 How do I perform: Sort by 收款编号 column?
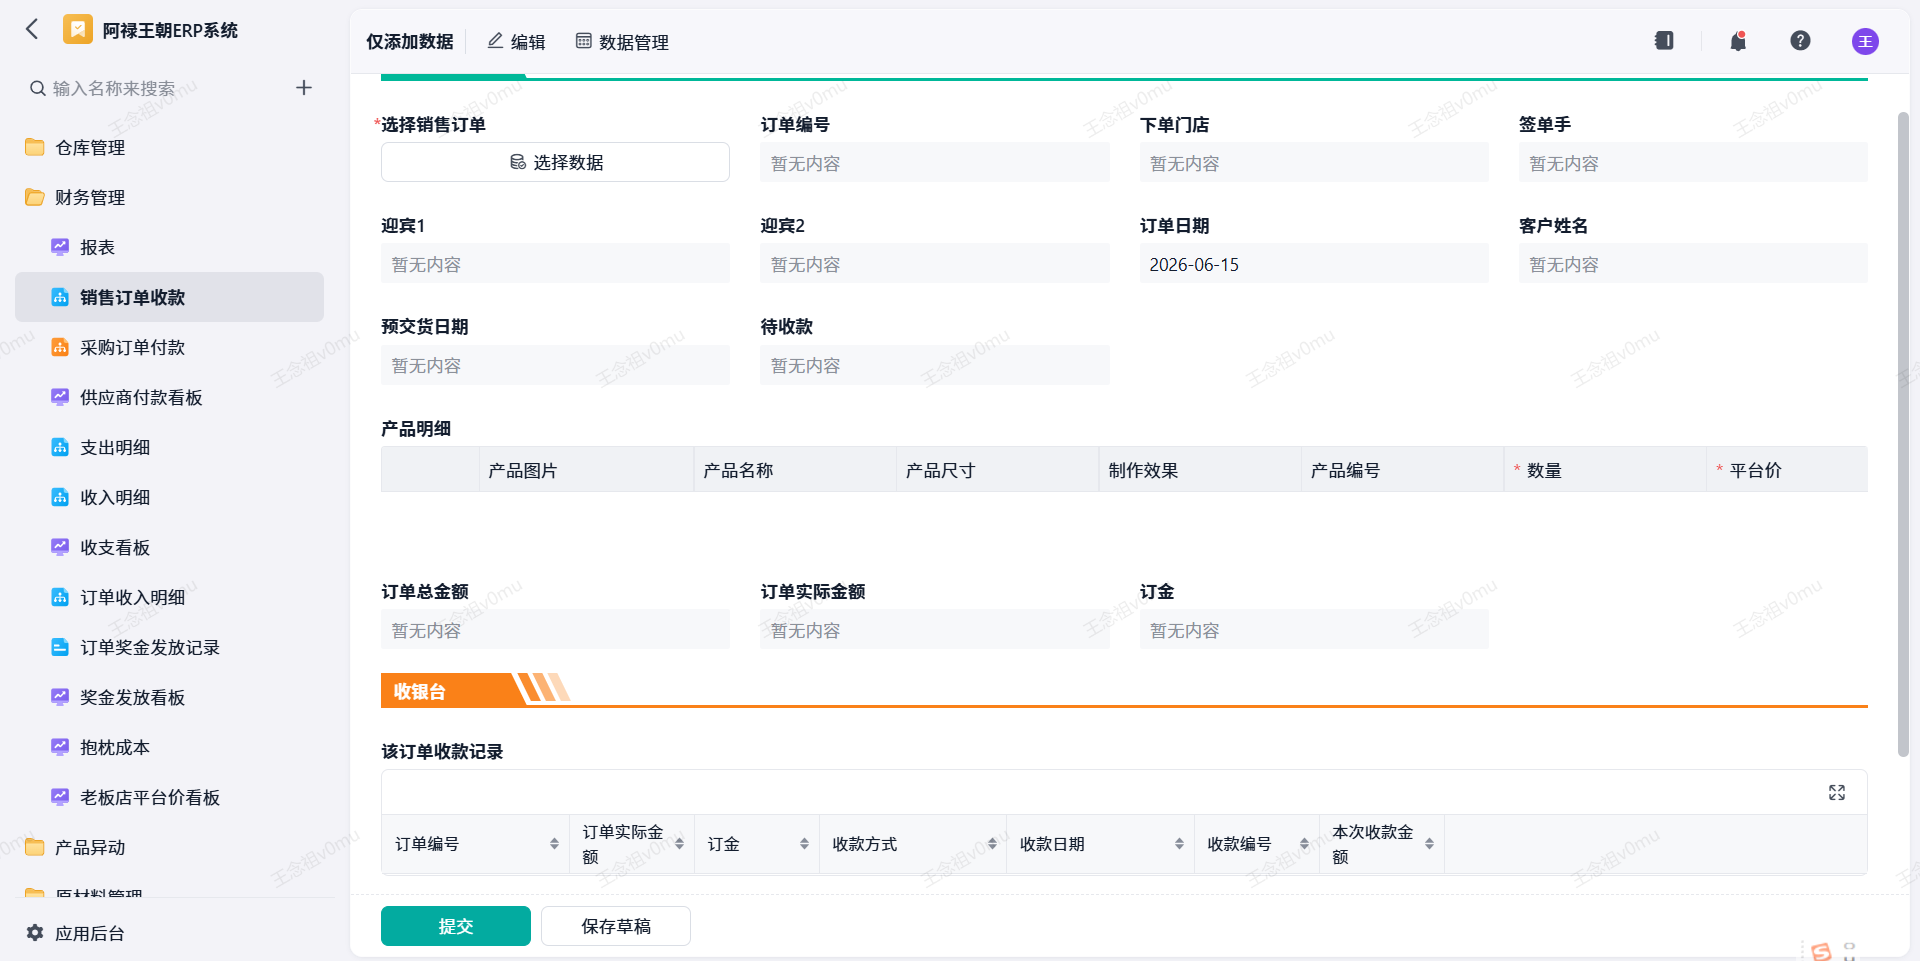click(1304, 844)
